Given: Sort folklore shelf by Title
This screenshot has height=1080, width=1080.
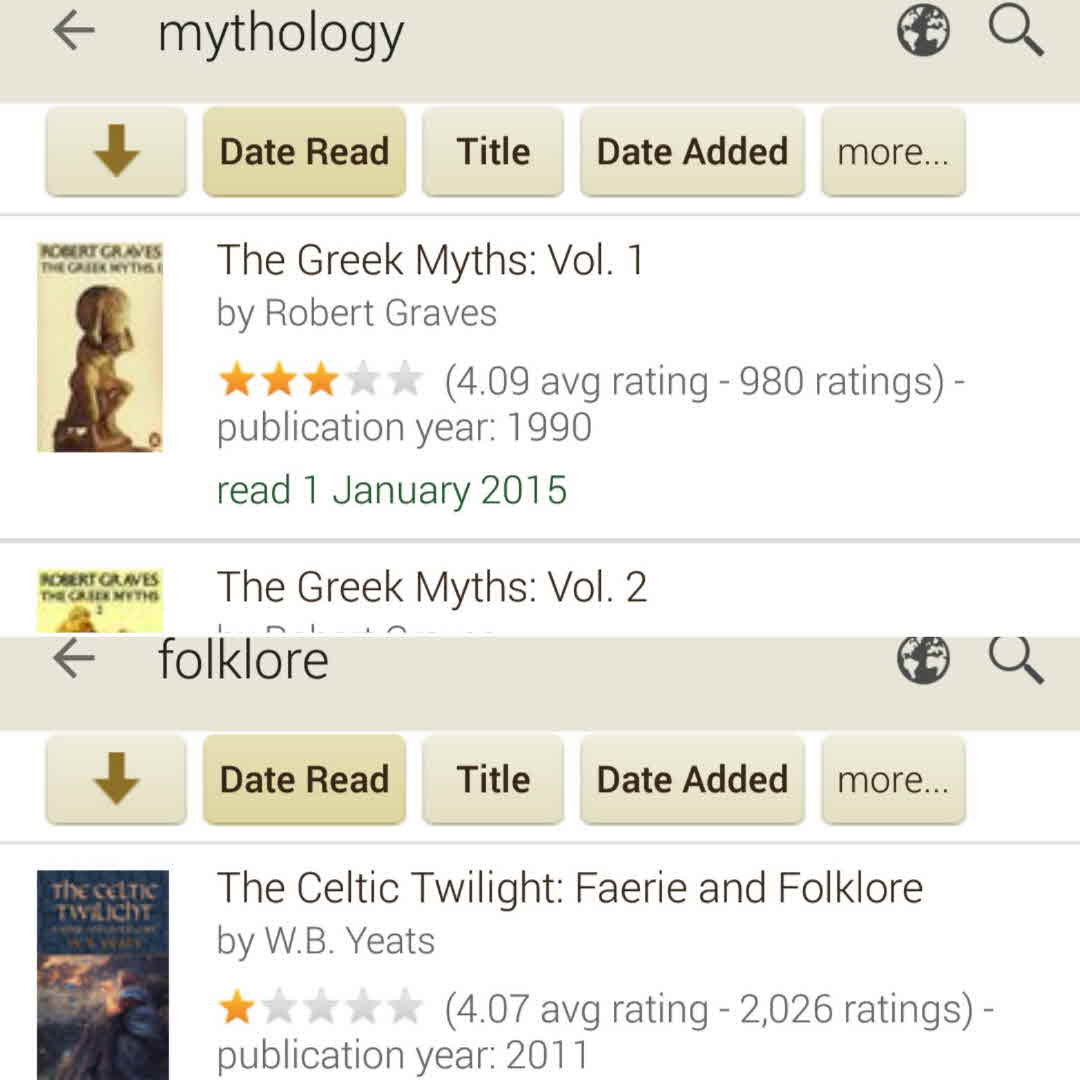Looking at the screenshot, I should tap(493, 780).
